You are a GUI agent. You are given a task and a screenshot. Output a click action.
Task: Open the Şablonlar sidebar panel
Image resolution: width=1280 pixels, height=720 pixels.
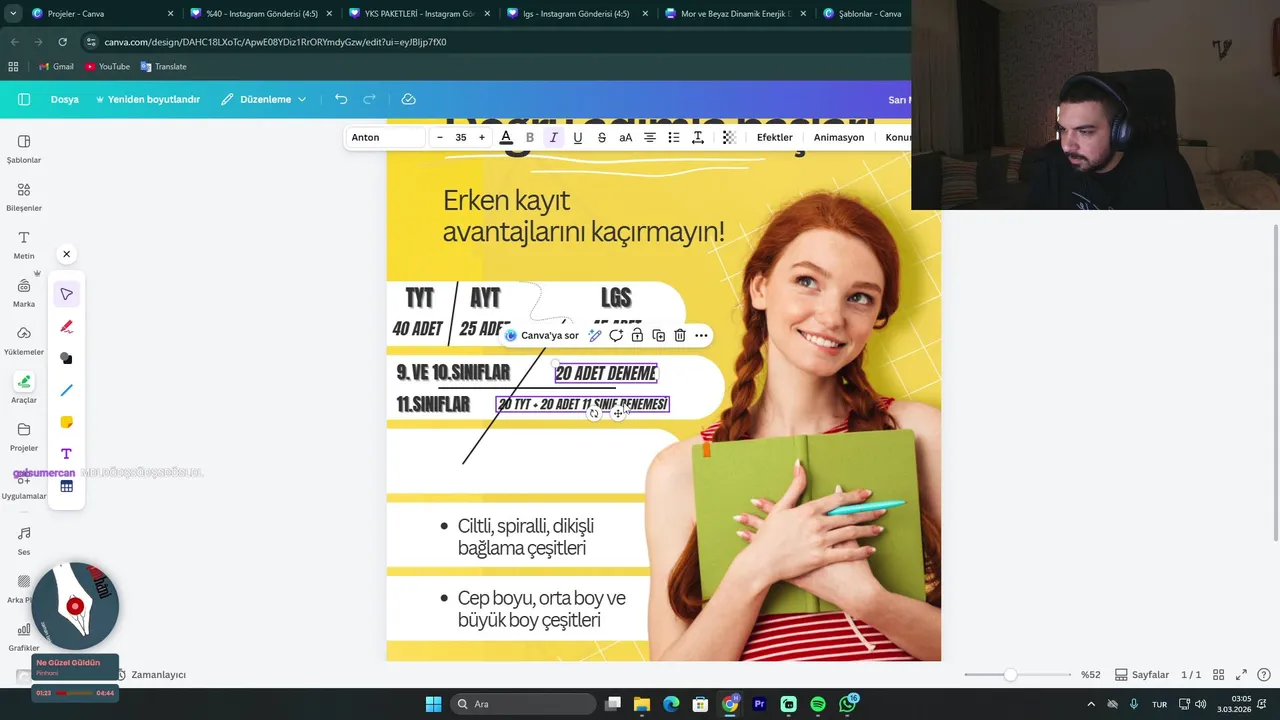[24, 148]
